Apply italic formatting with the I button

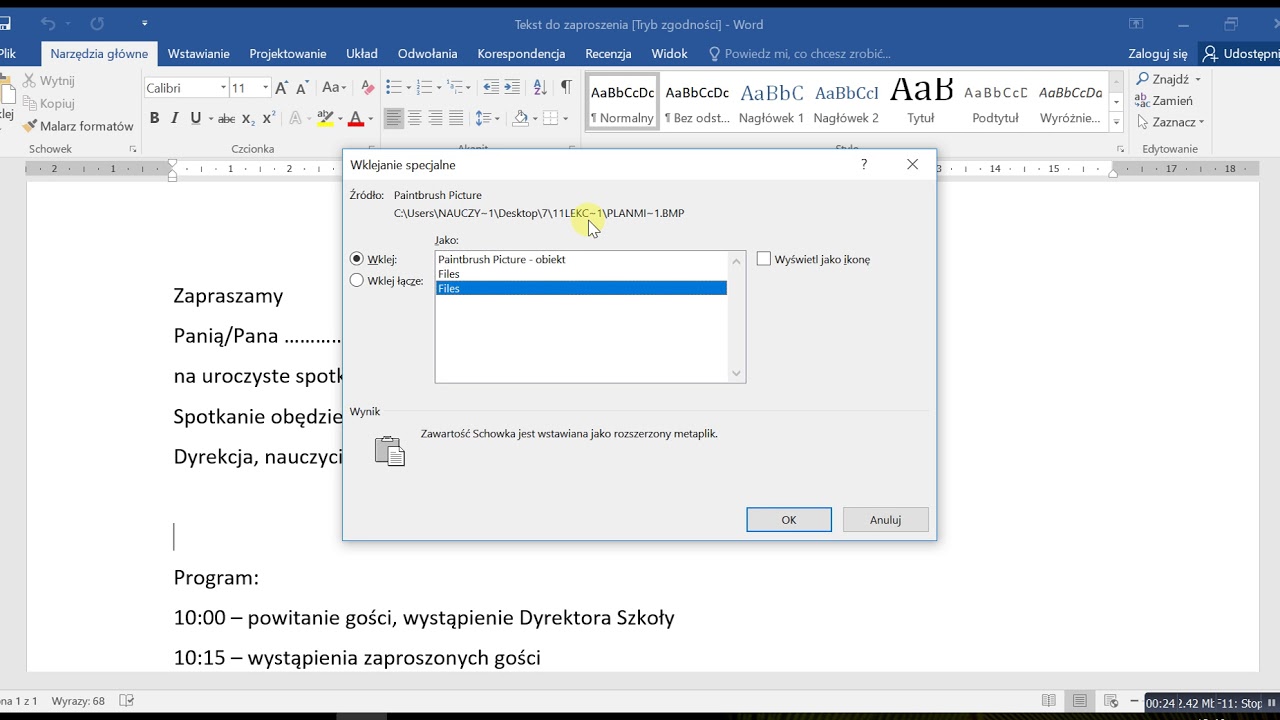175,118
